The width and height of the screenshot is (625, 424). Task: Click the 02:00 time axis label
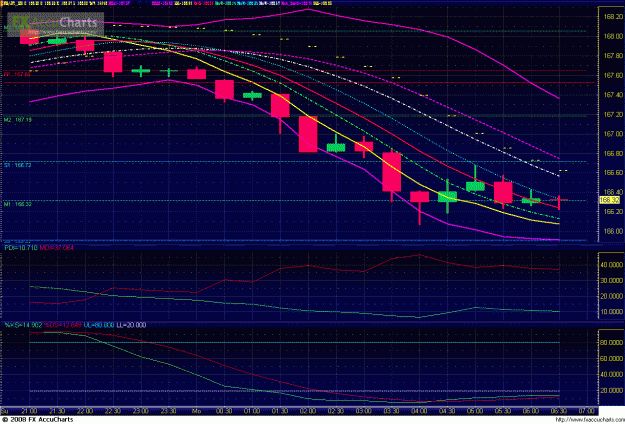point(308,411)
